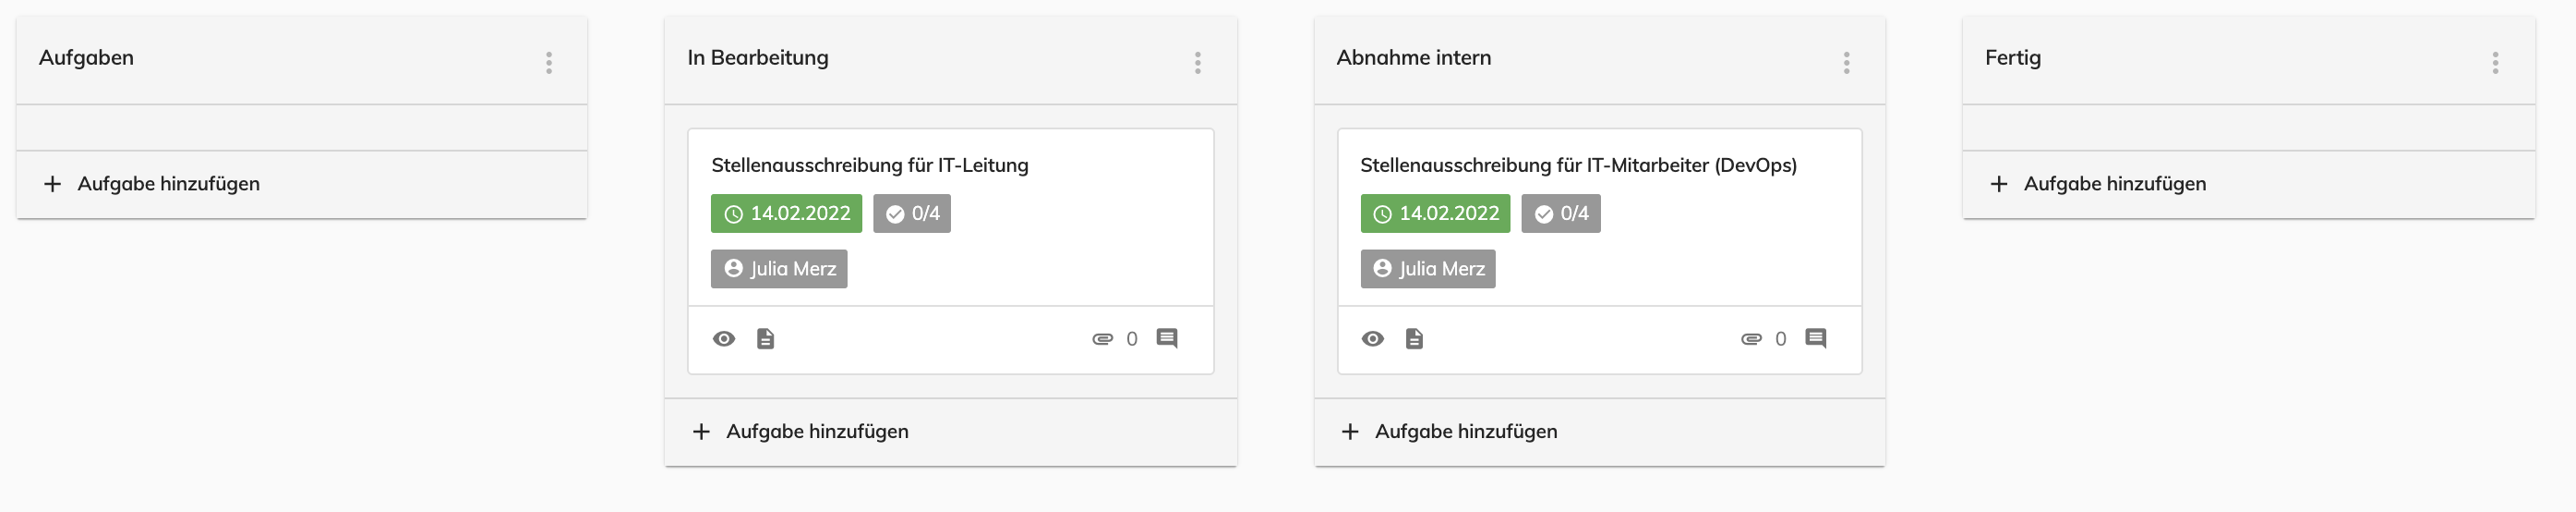This screenshot has width=2576, height=512.
Task: Click the eye icon on DevOps card
Action: [x=1373, y=339]
